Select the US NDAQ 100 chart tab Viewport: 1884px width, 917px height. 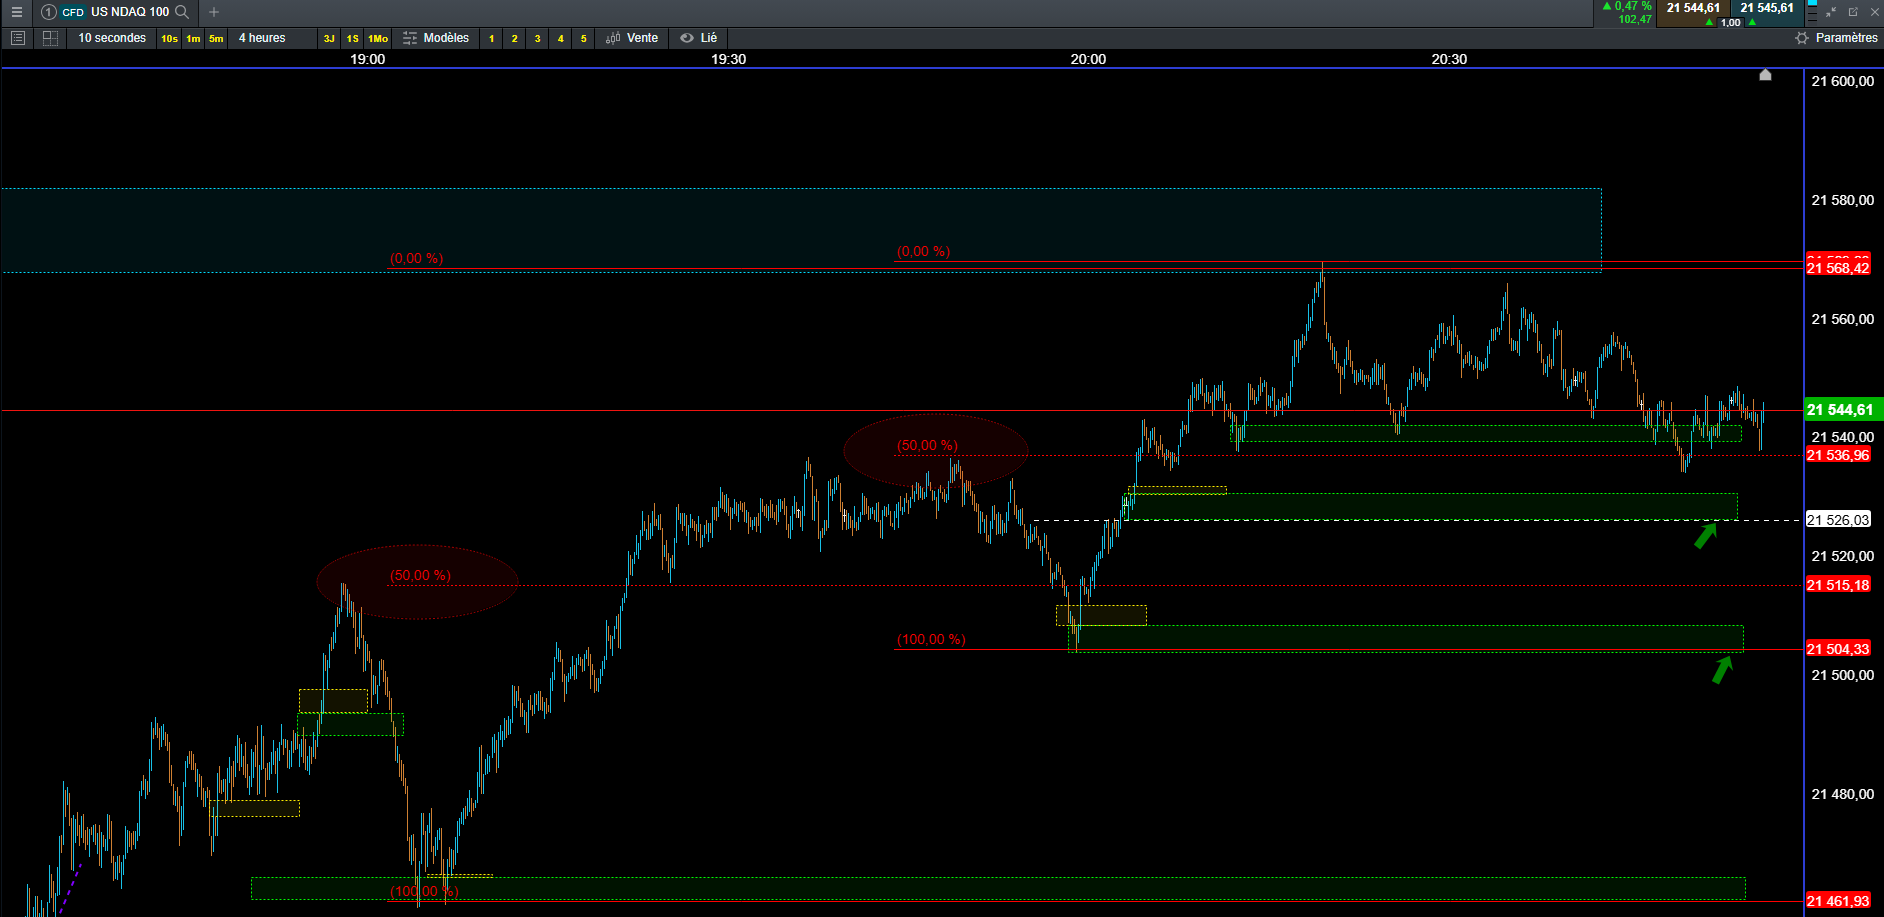[x=130, y=12]
